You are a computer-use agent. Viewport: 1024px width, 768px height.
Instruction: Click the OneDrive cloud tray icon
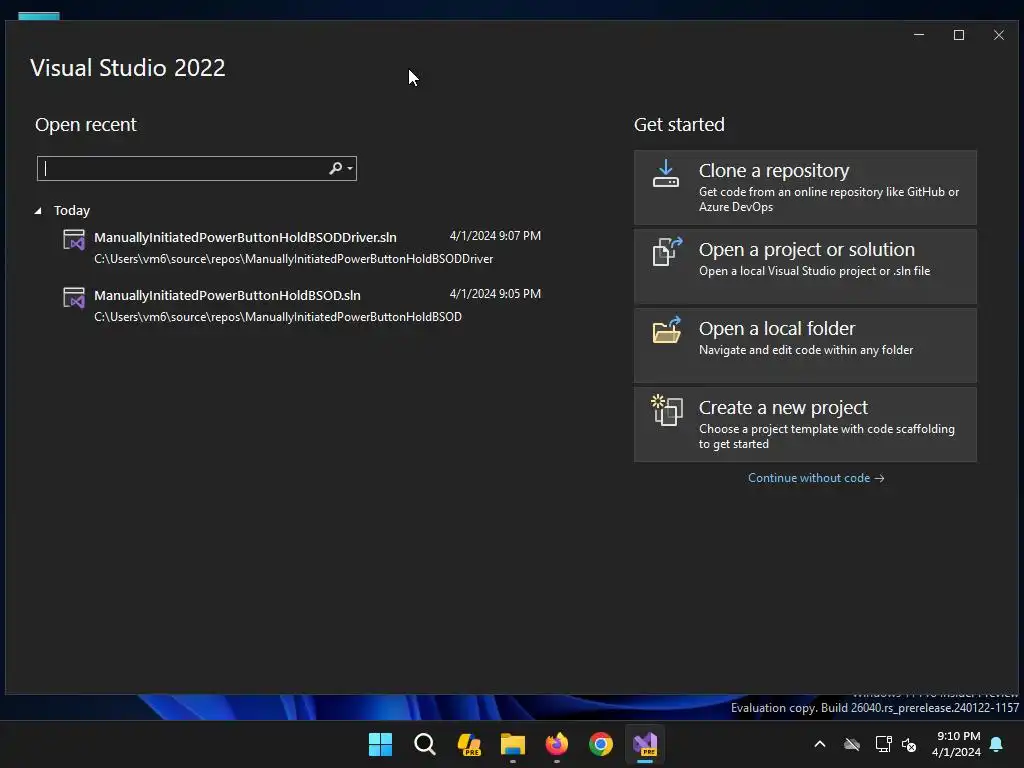[x=852, y=744]
